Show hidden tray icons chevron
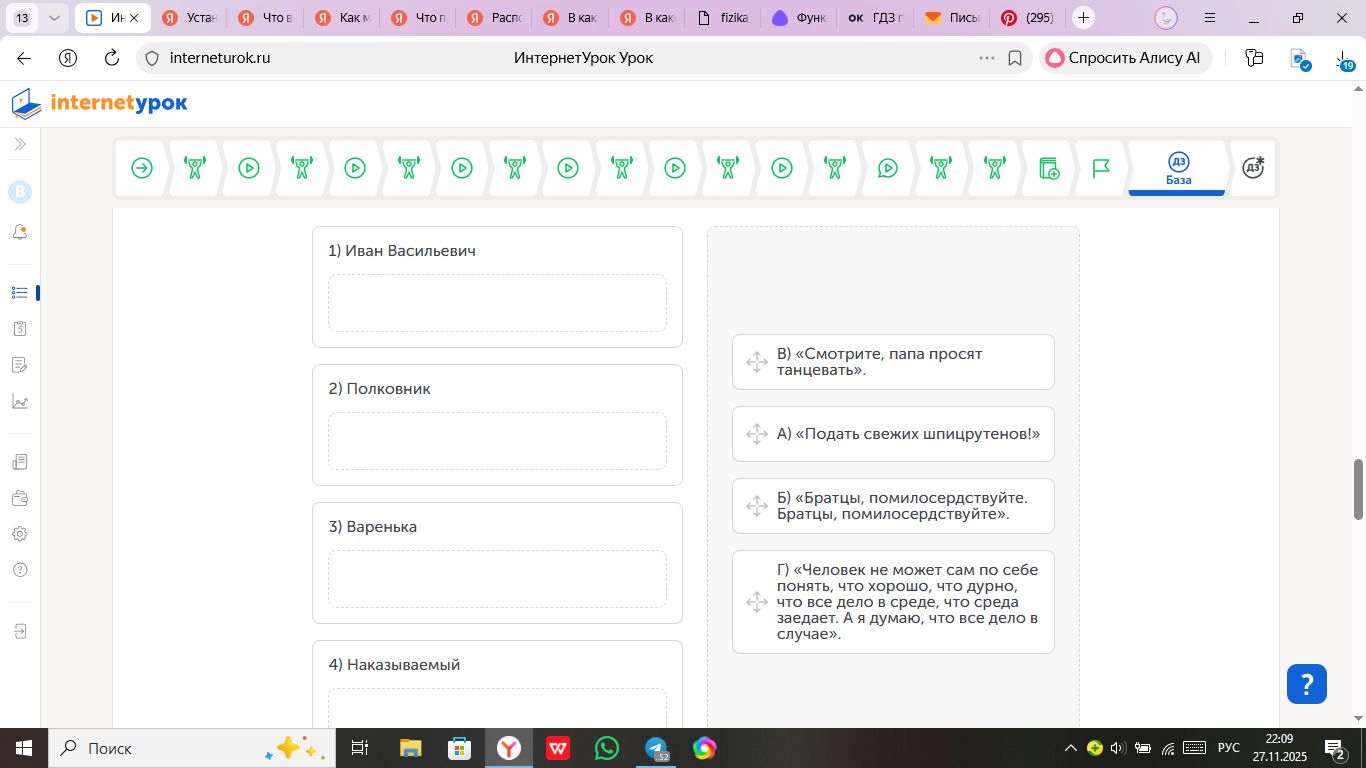 point(1070,748)
